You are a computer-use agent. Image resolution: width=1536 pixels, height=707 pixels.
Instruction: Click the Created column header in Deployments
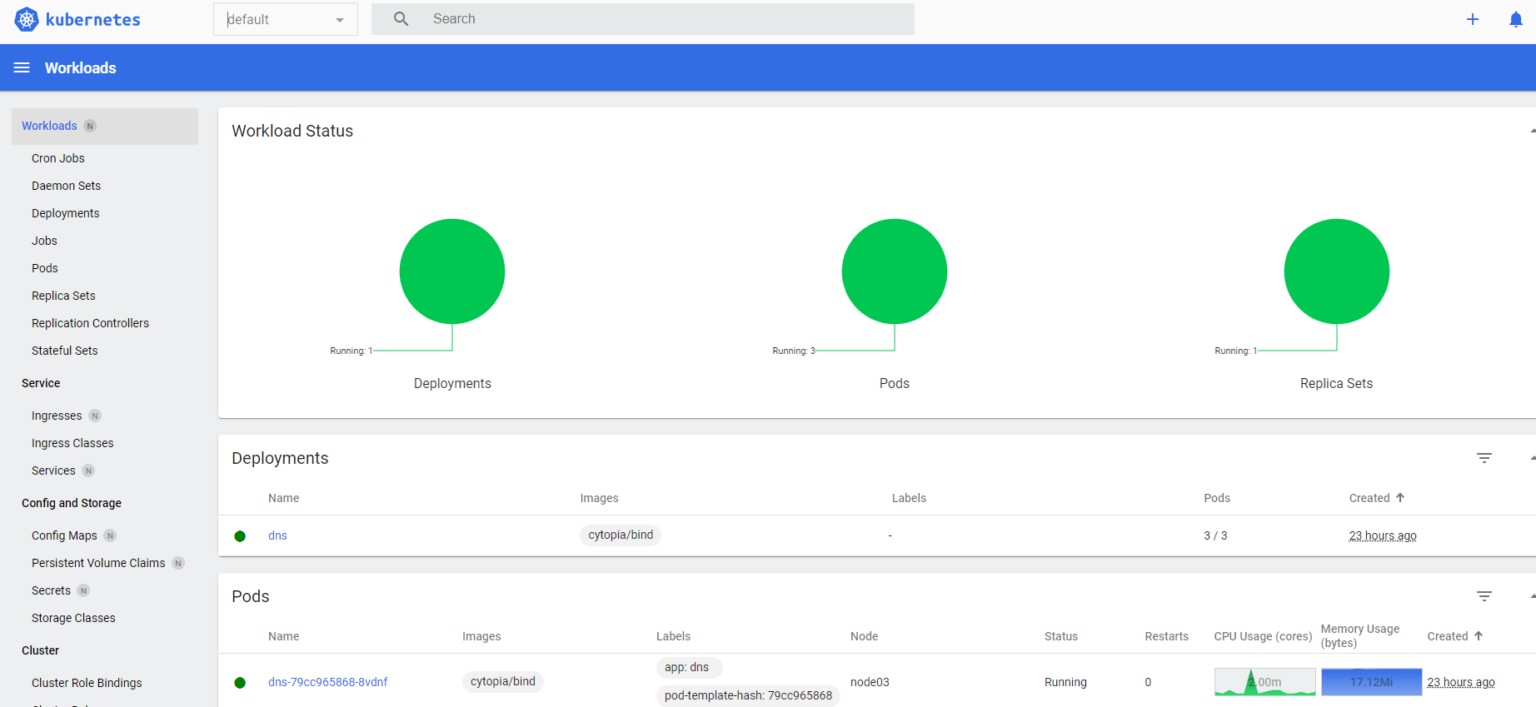click(x=1369, y=498)
